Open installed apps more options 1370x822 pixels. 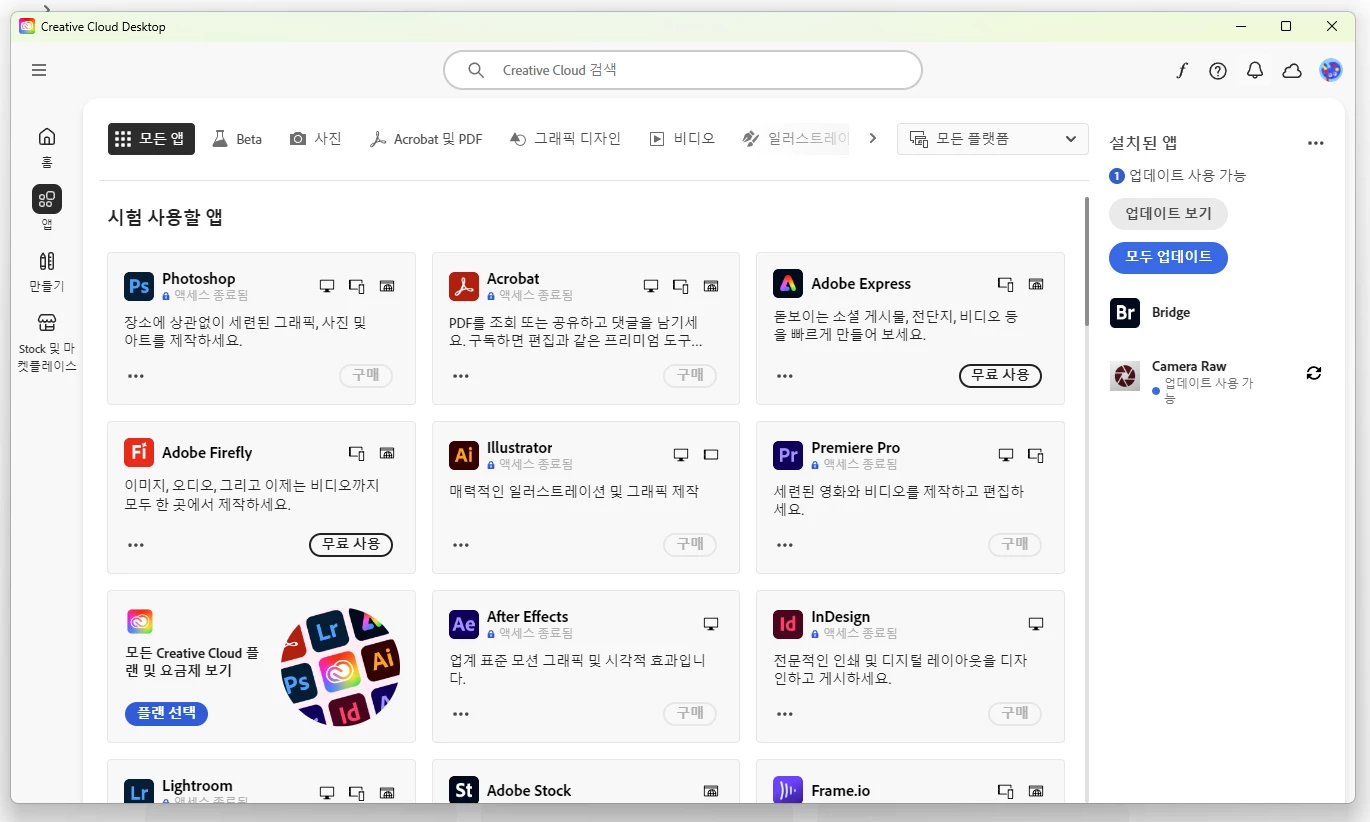(x=1316, y=143)
